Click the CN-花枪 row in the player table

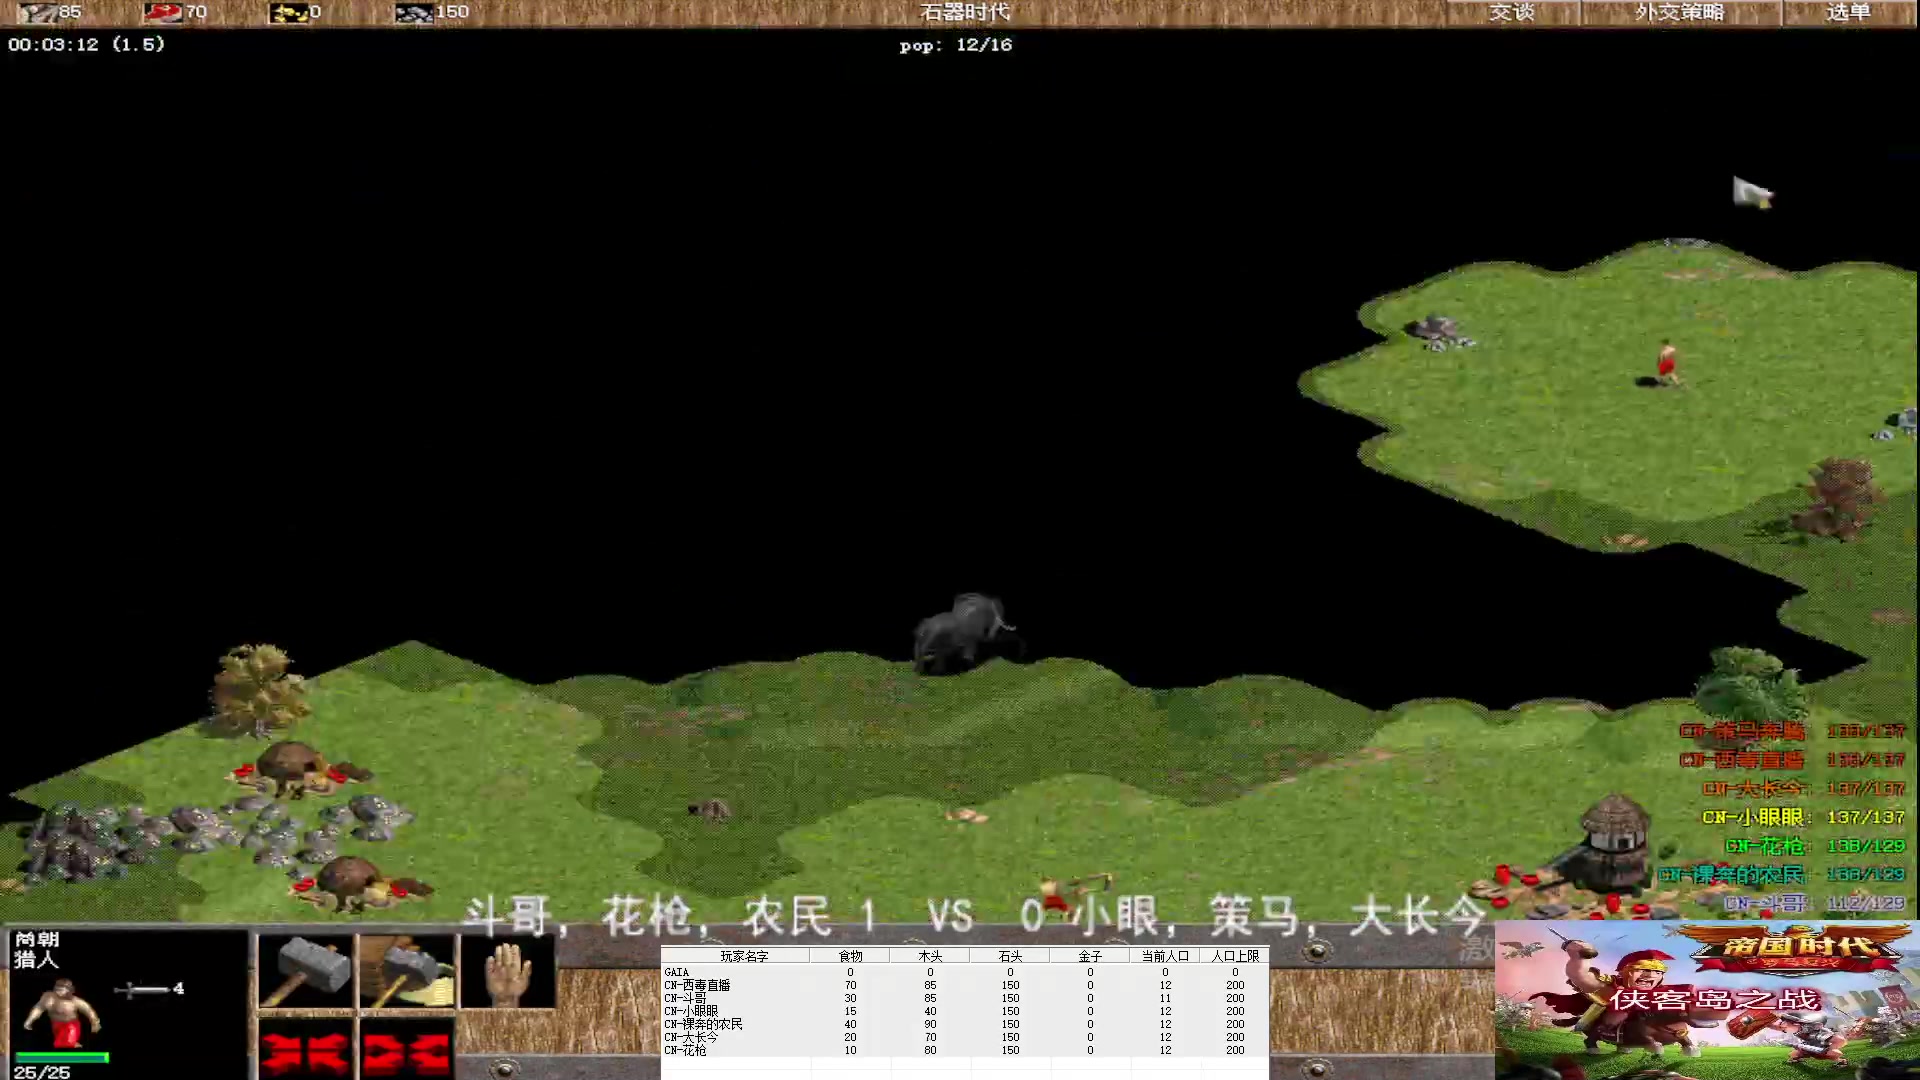pos(964,1050)
